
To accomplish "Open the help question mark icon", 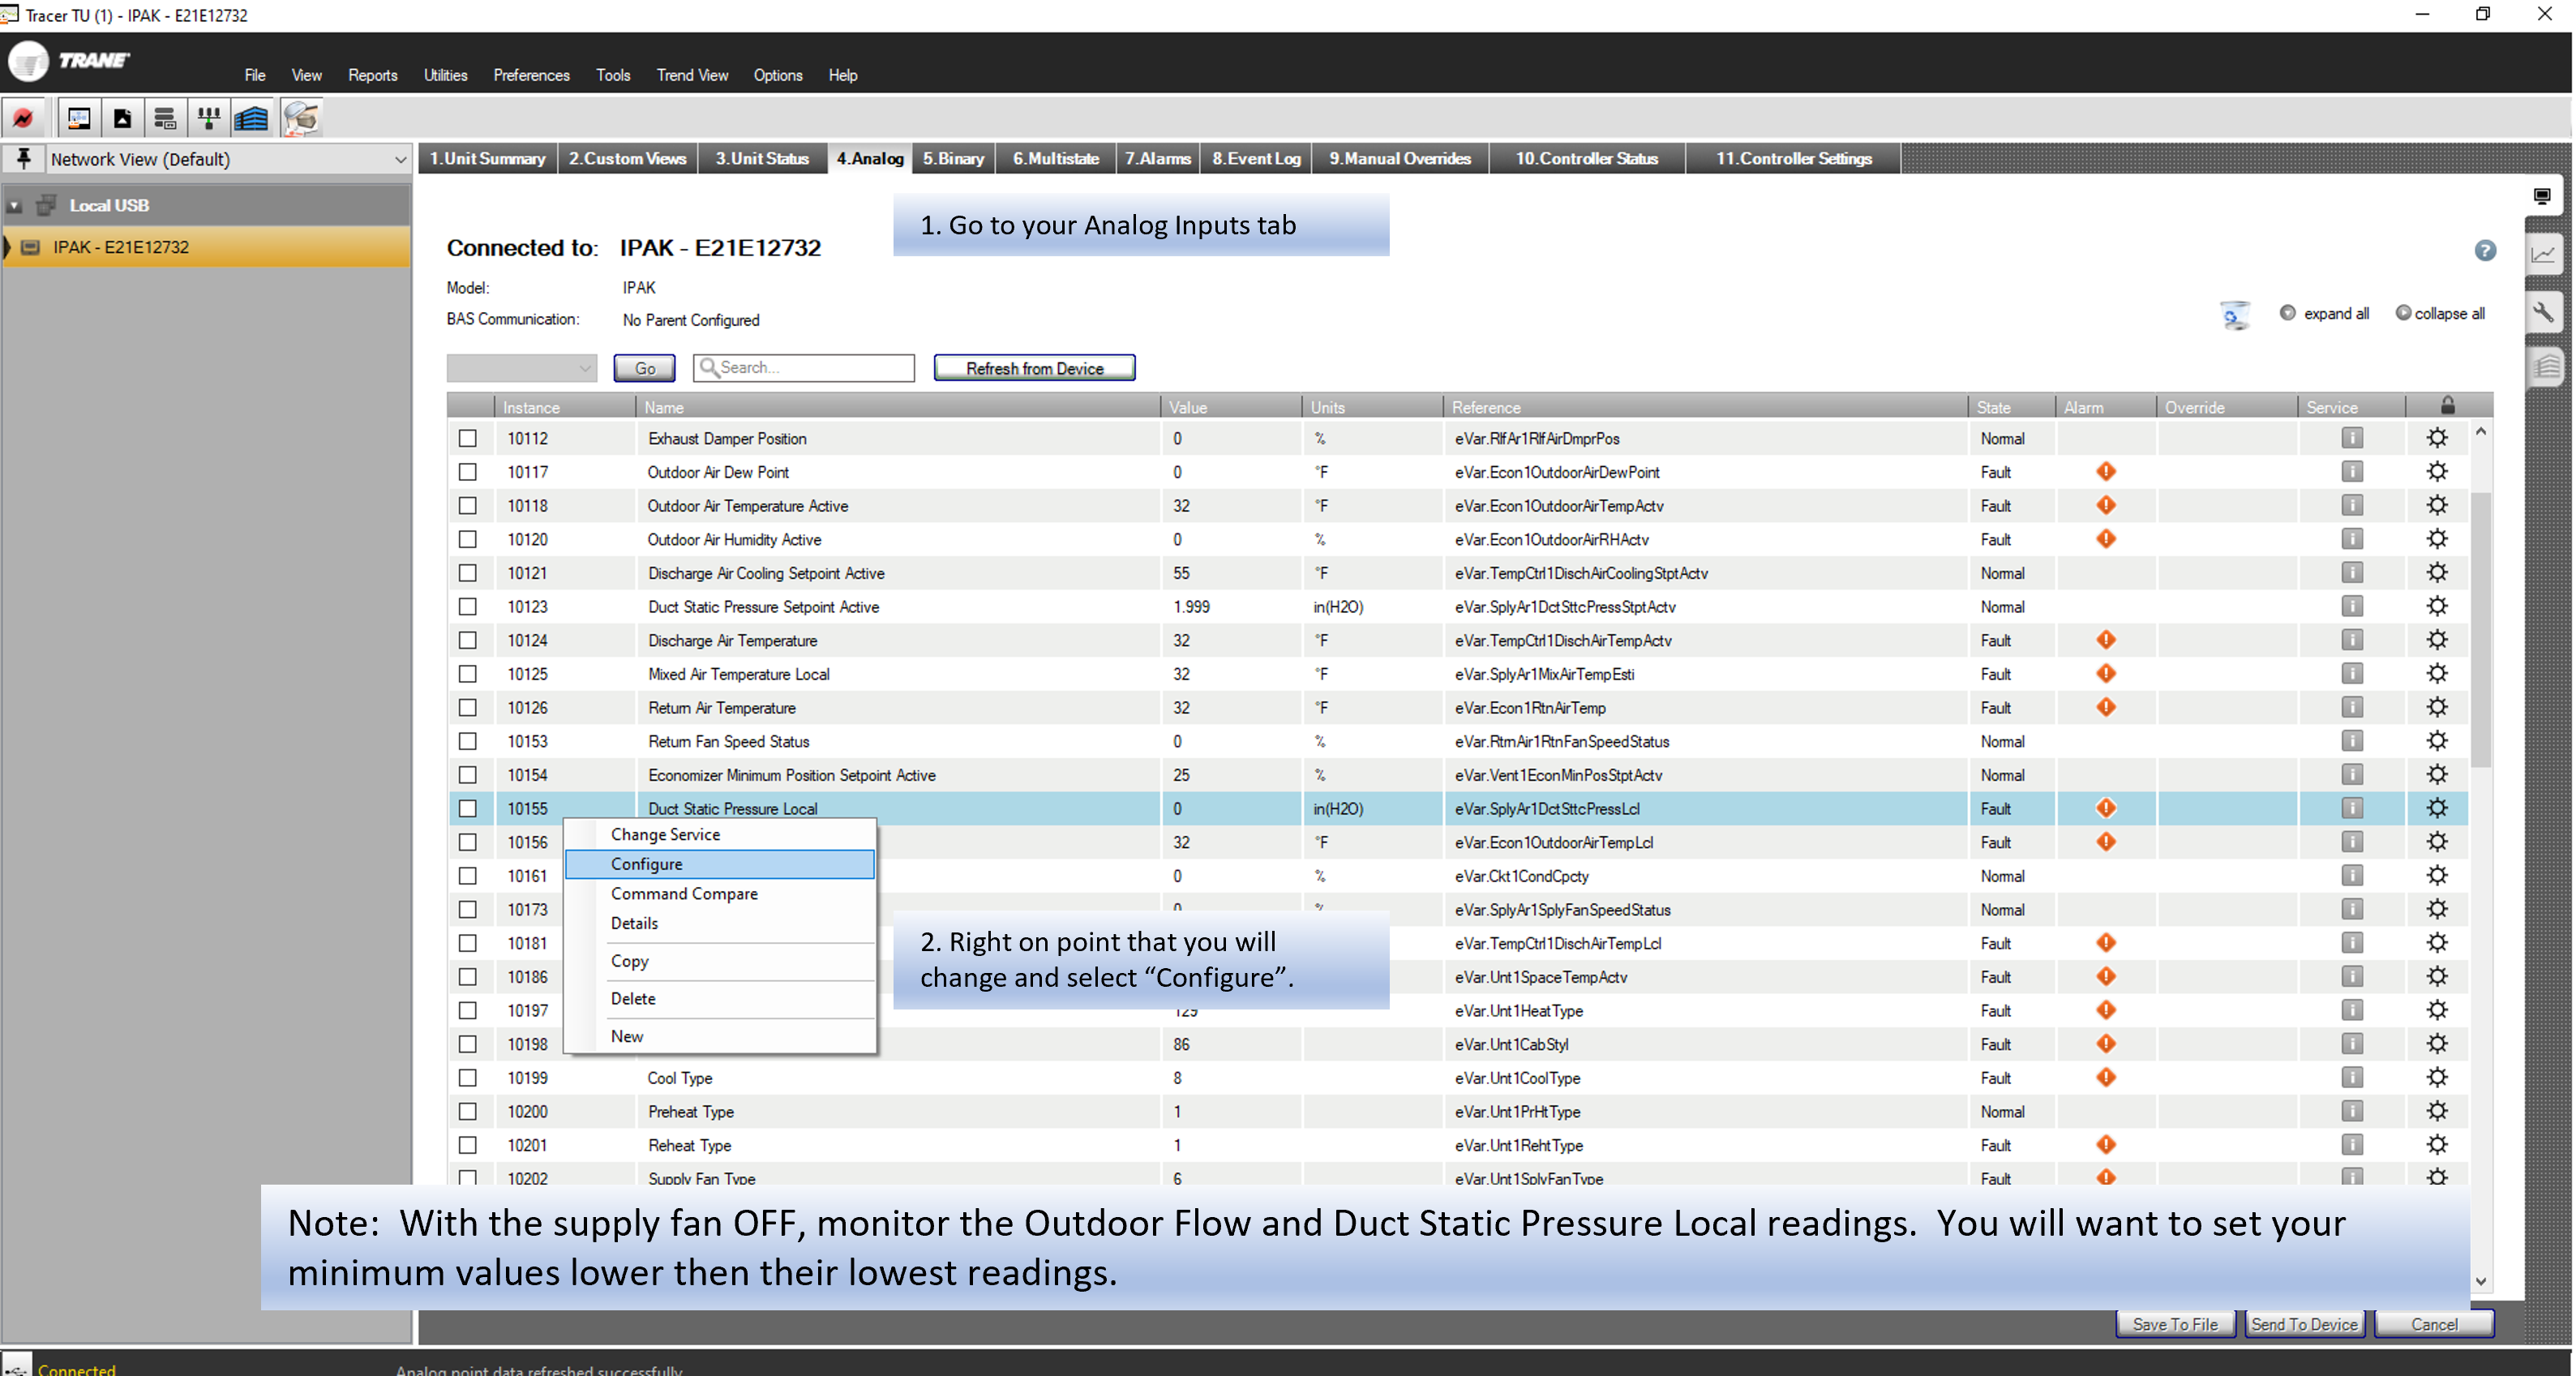I will [2485, 250].
